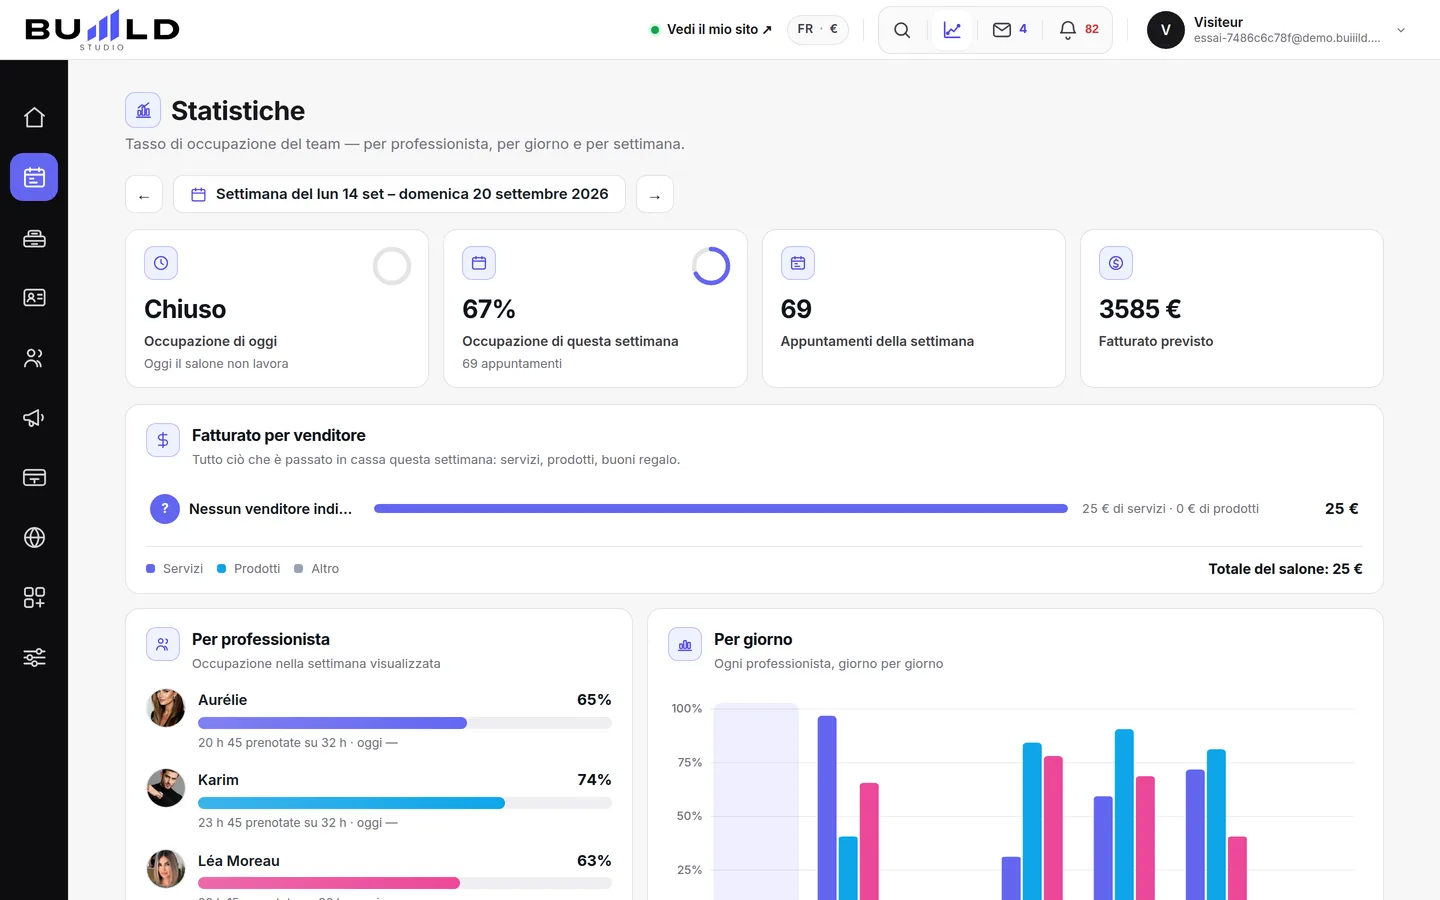Click Léa Moreau's profile photo
Screen dimensions: 1440x900
tap(166, 869)
